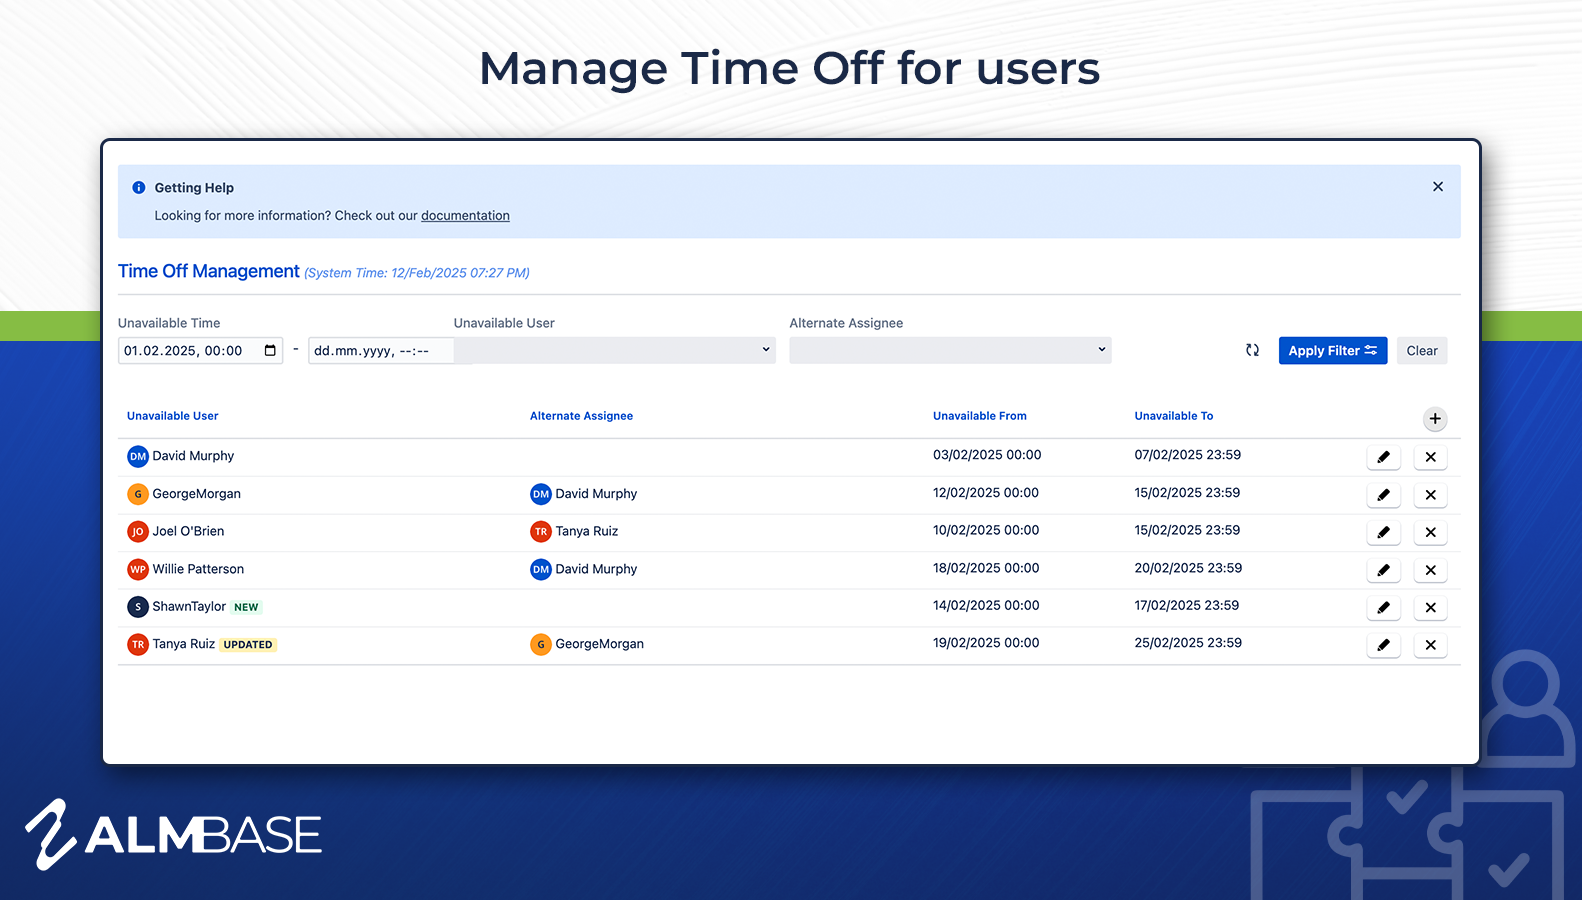1582x900 pixels.
Task: Click Tanya Ruiz's avatar in Alternate Assignee column
Action: pos(541,531)
